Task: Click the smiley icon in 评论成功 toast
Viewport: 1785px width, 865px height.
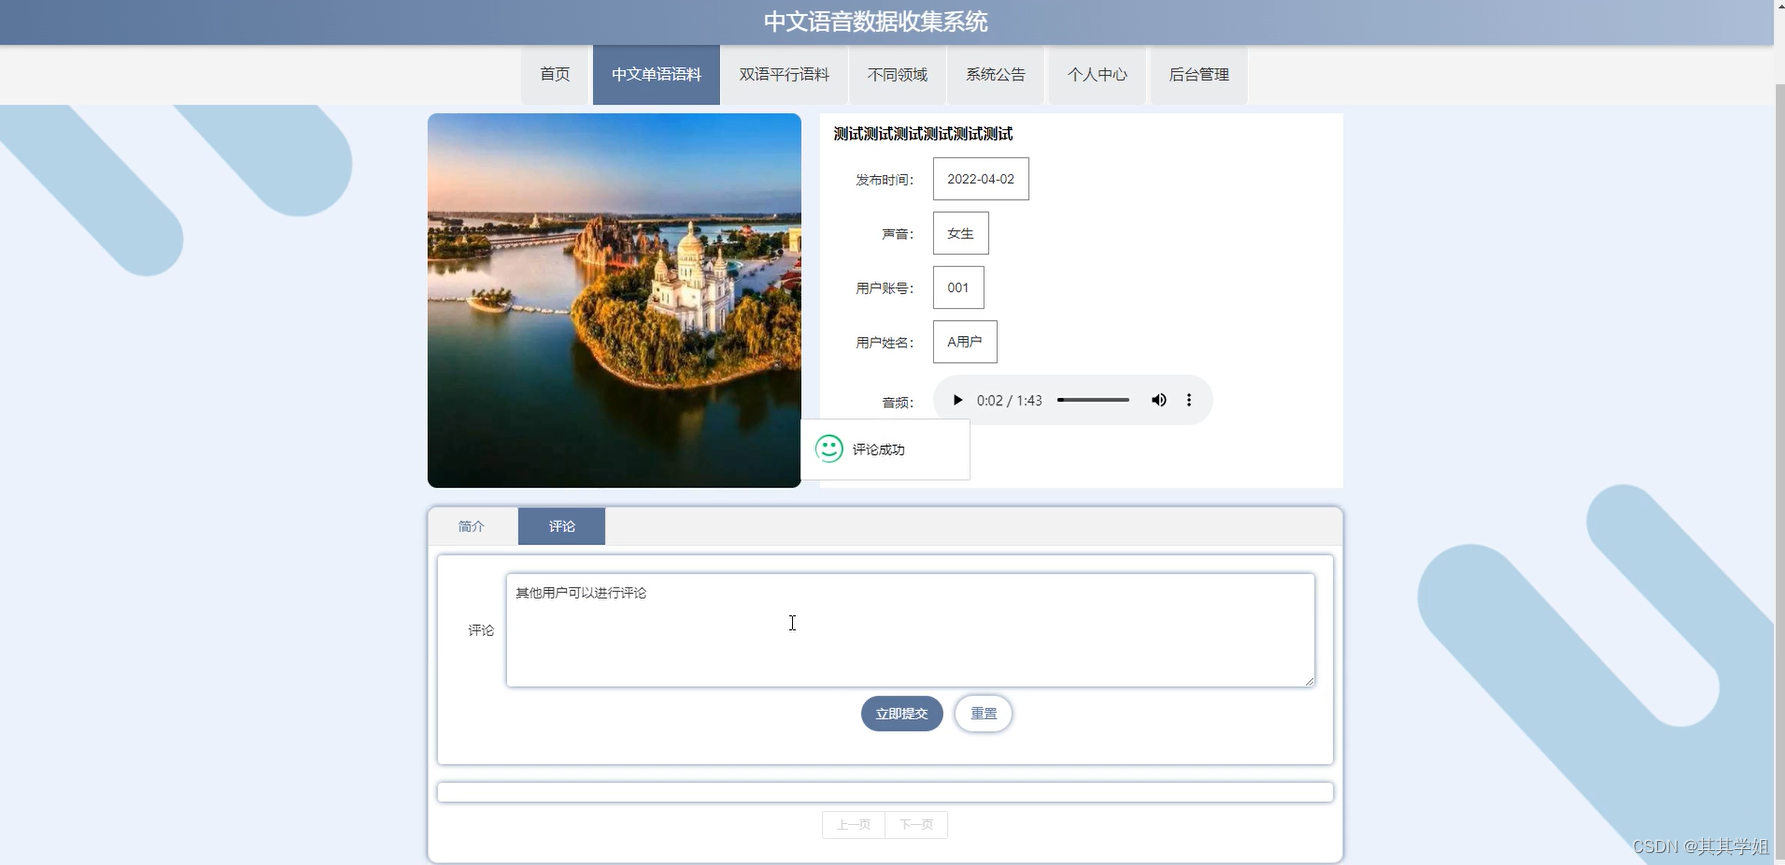Action: click(x=829, y=449)
